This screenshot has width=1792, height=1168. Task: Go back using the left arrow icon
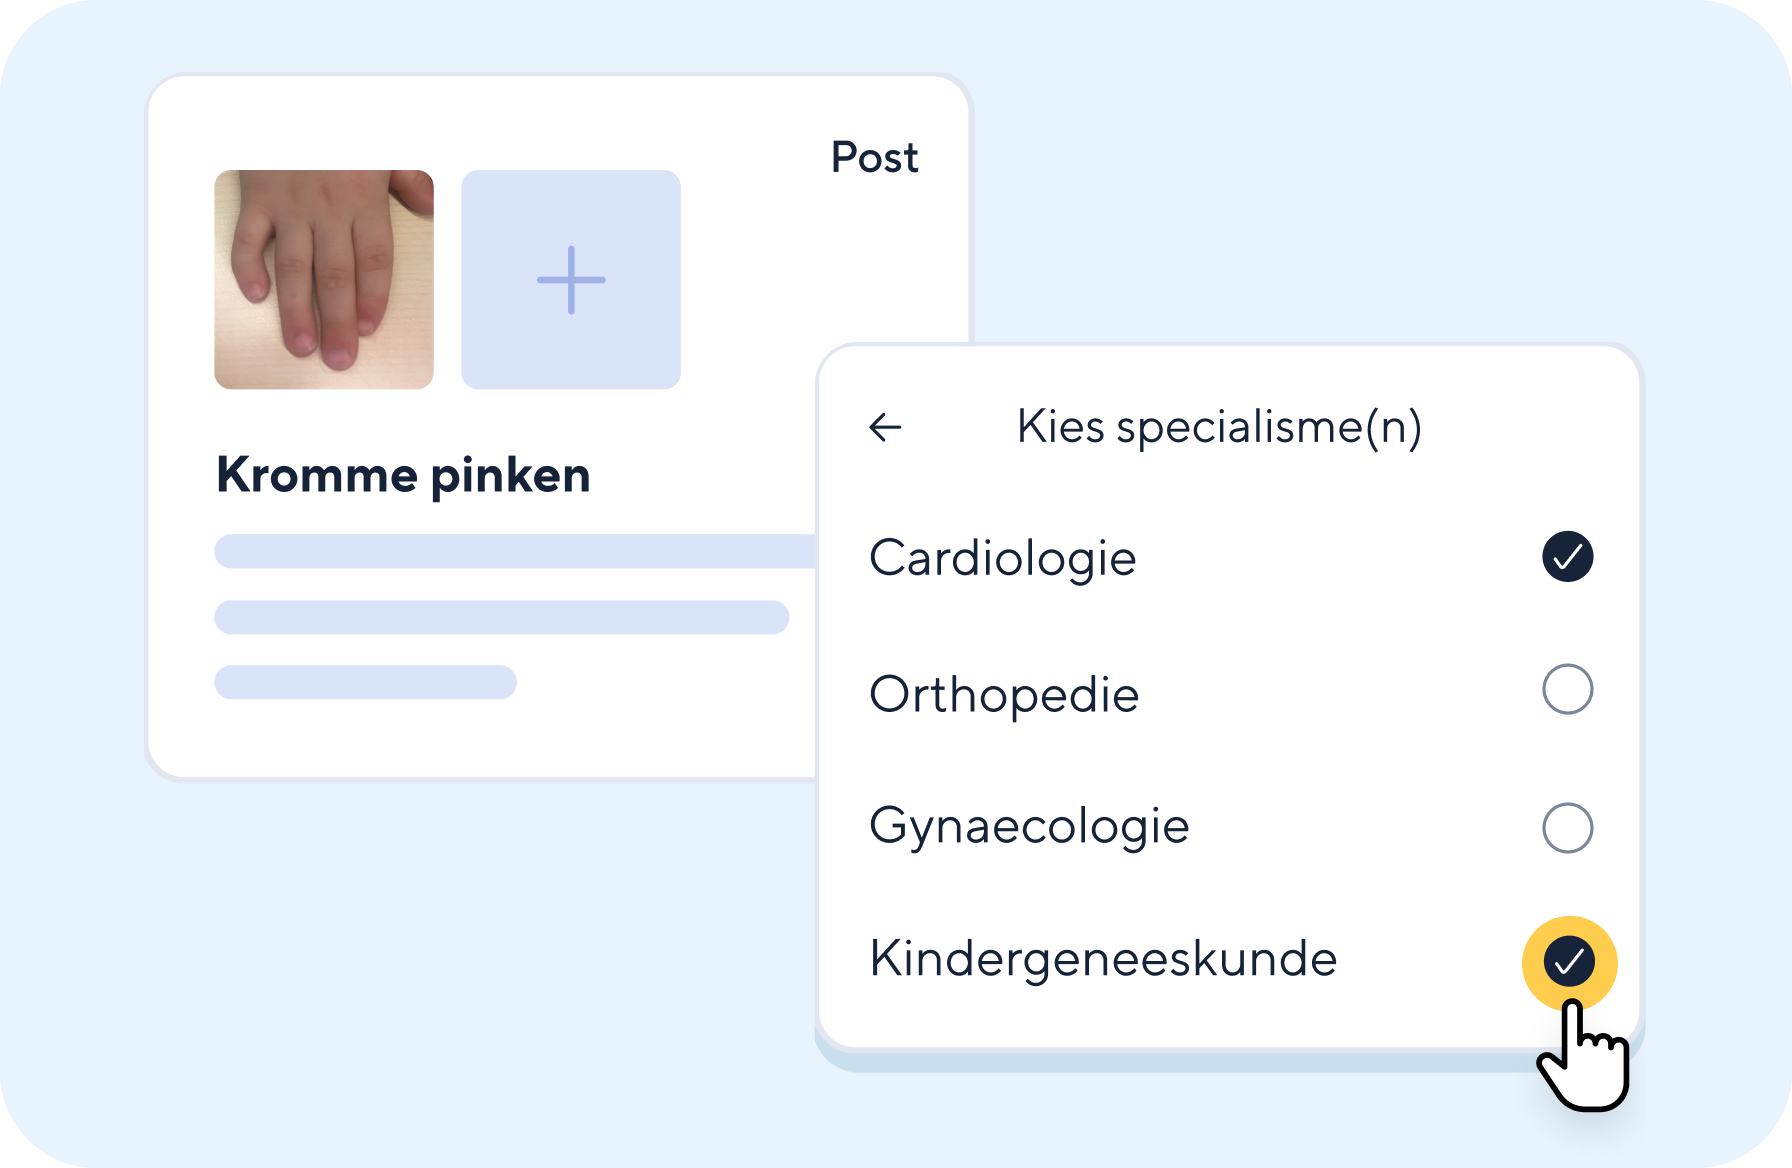[x=885, y=427]
